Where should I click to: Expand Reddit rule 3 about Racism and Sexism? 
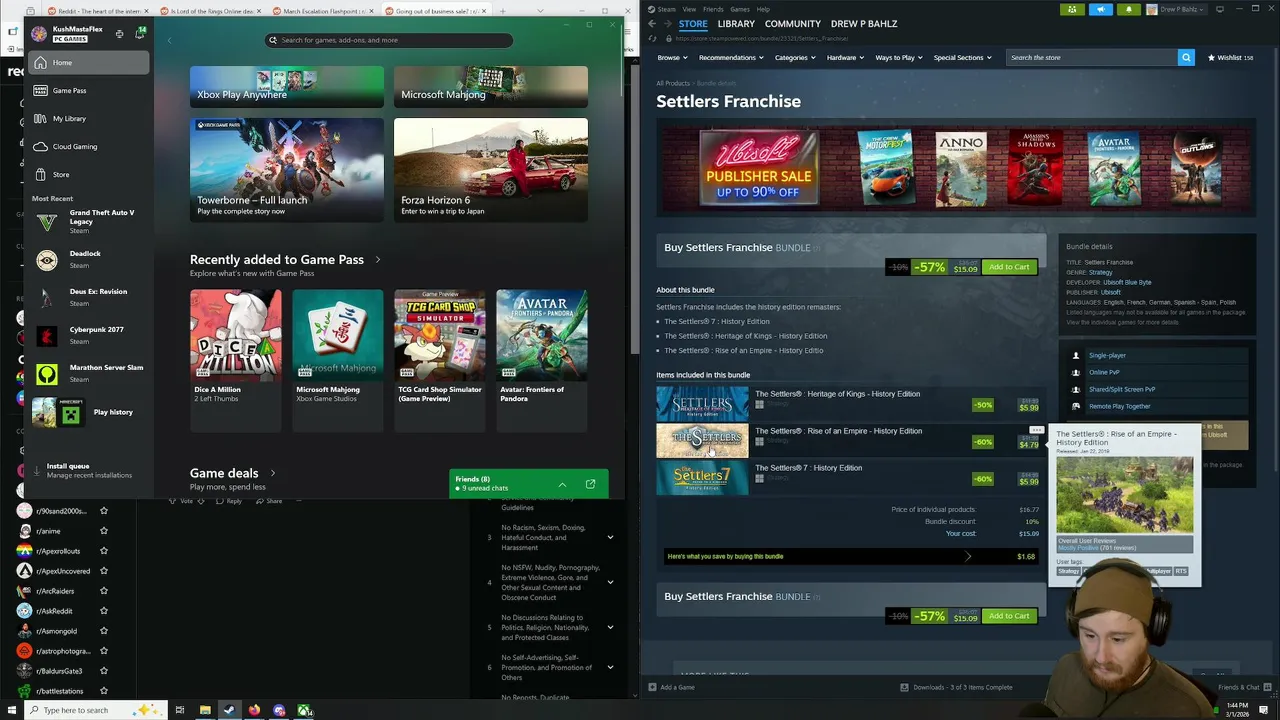point(610,538)
